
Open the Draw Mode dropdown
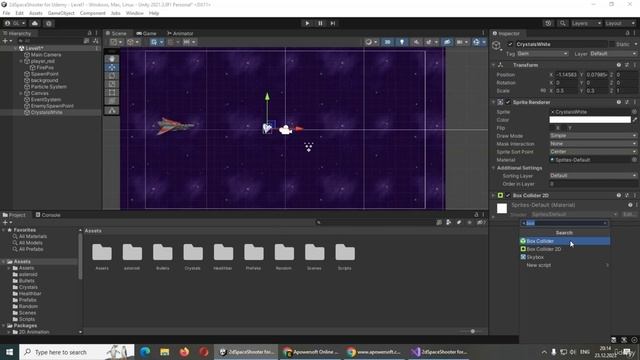(593, 136)
